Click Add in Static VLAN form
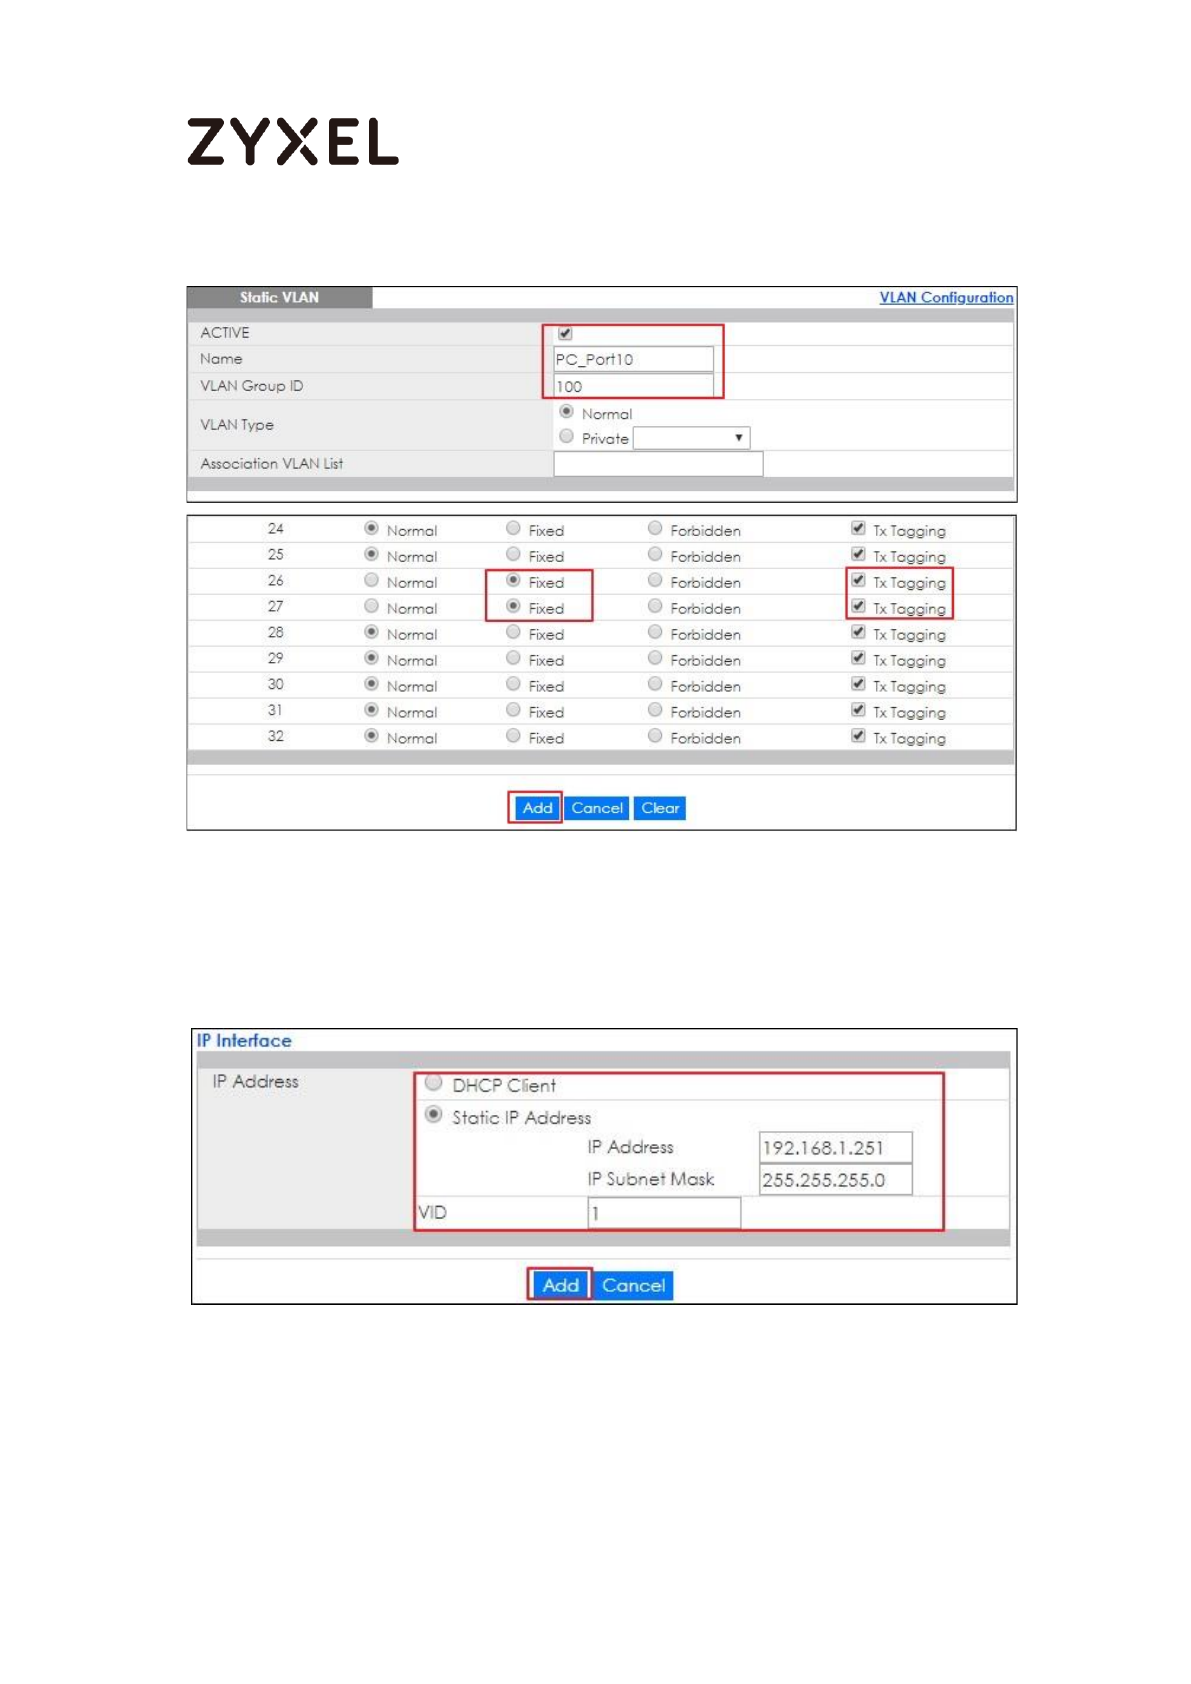The image size is (1191, 1684). click(536, 808)
